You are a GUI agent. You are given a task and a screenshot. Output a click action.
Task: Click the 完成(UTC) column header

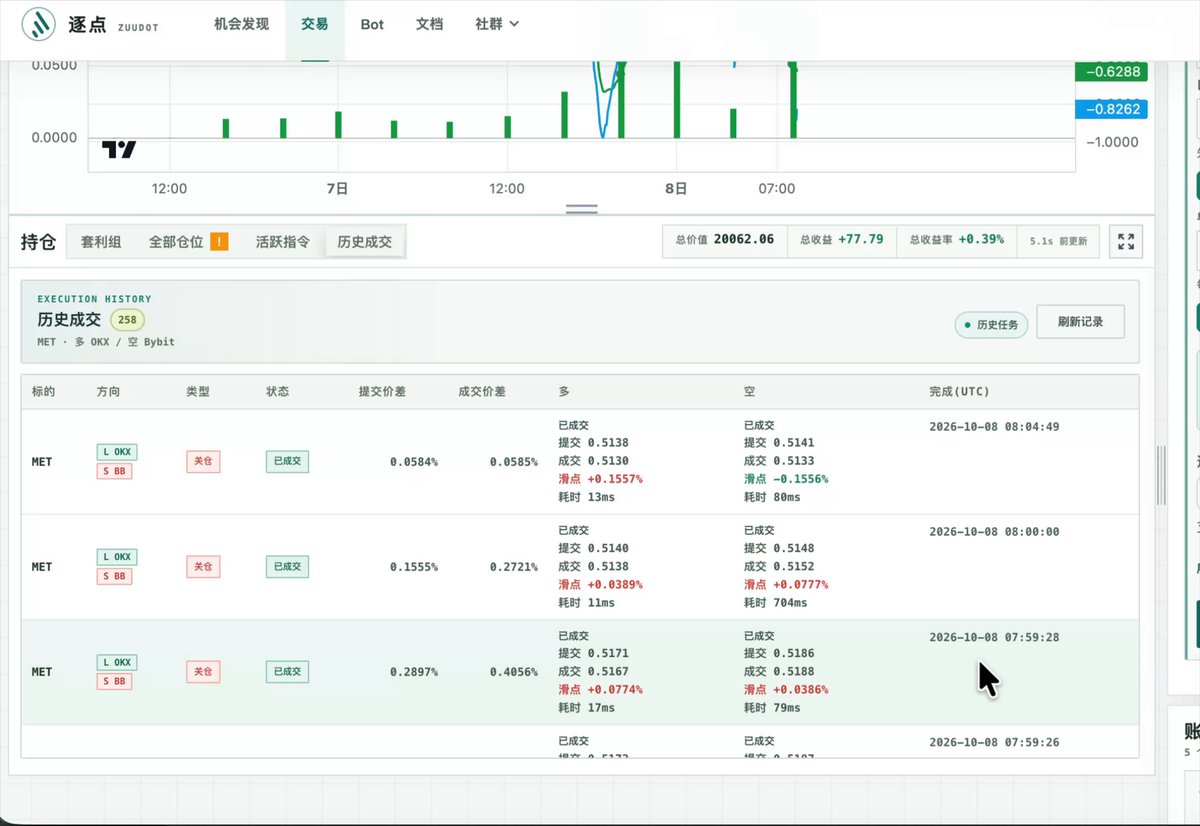959,392
